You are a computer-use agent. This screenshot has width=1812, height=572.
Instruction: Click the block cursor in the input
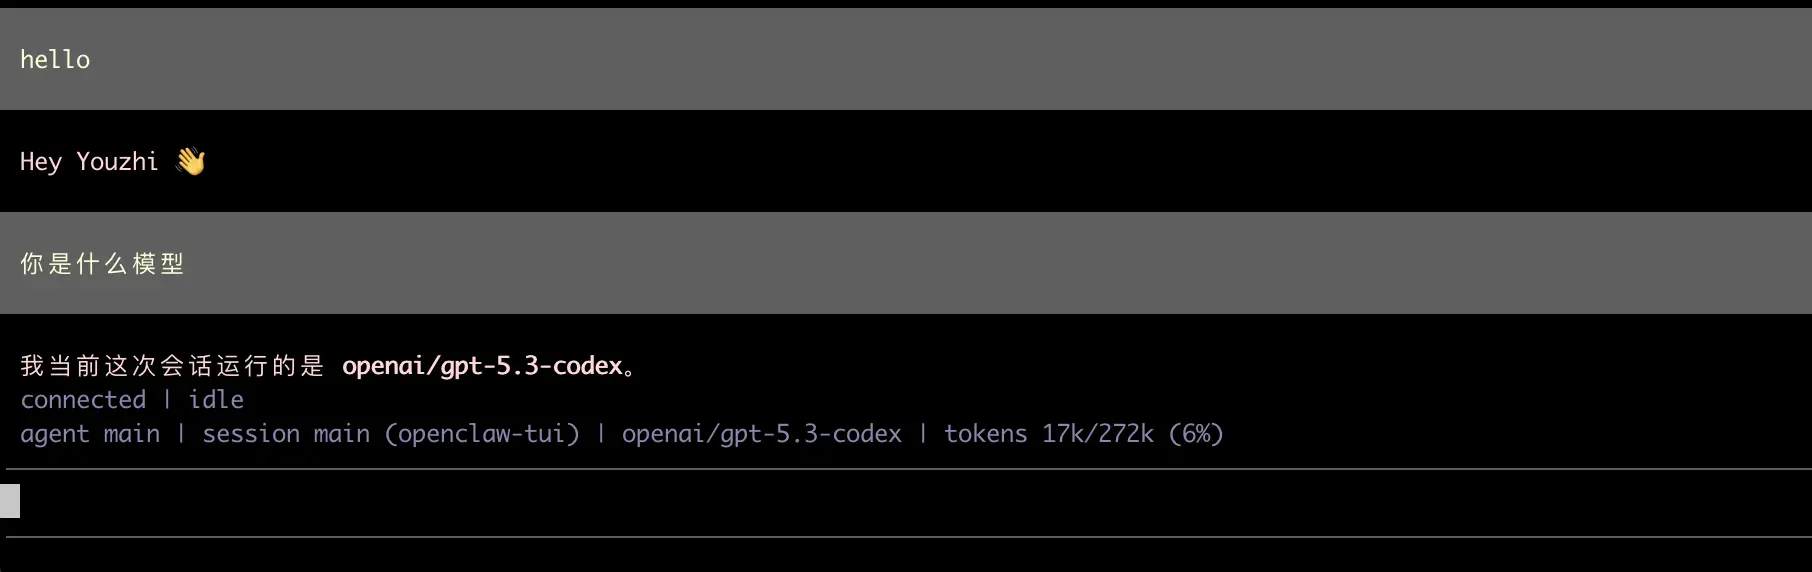click(10, 501)
